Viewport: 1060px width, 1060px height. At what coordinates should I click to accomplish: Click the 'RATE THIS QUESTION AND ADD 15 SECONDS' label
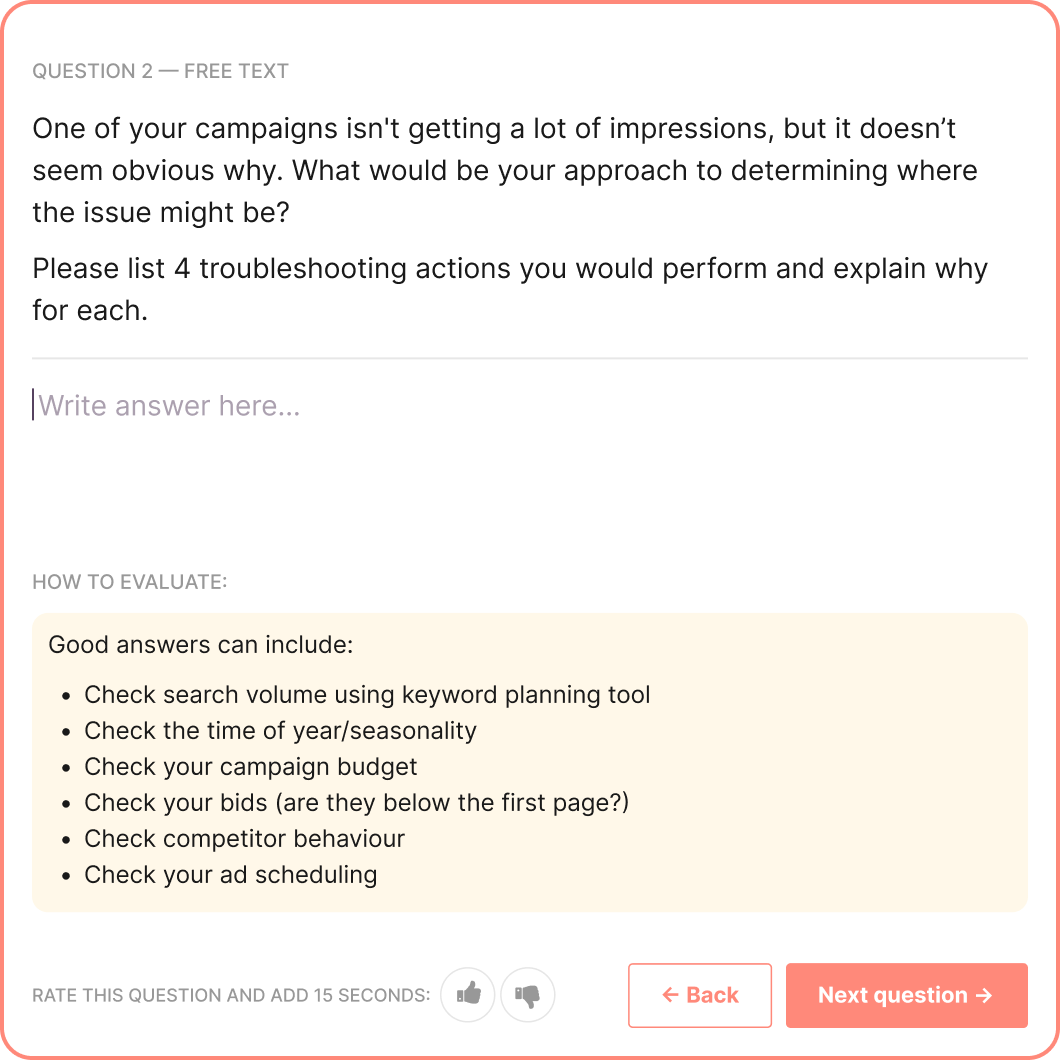click(x=231, y=996)
